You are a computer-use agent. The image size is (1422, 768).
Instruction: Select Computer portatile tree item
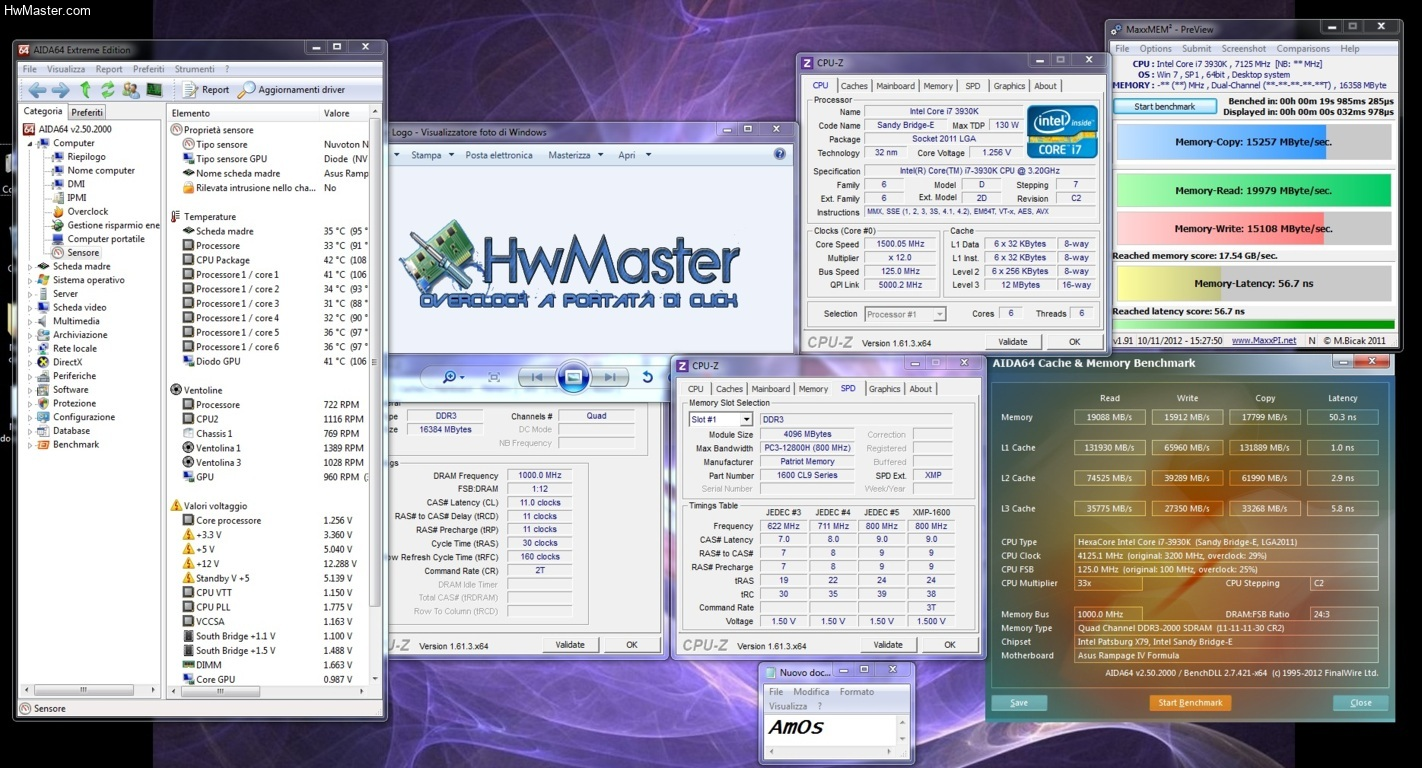tap(98, 239)
